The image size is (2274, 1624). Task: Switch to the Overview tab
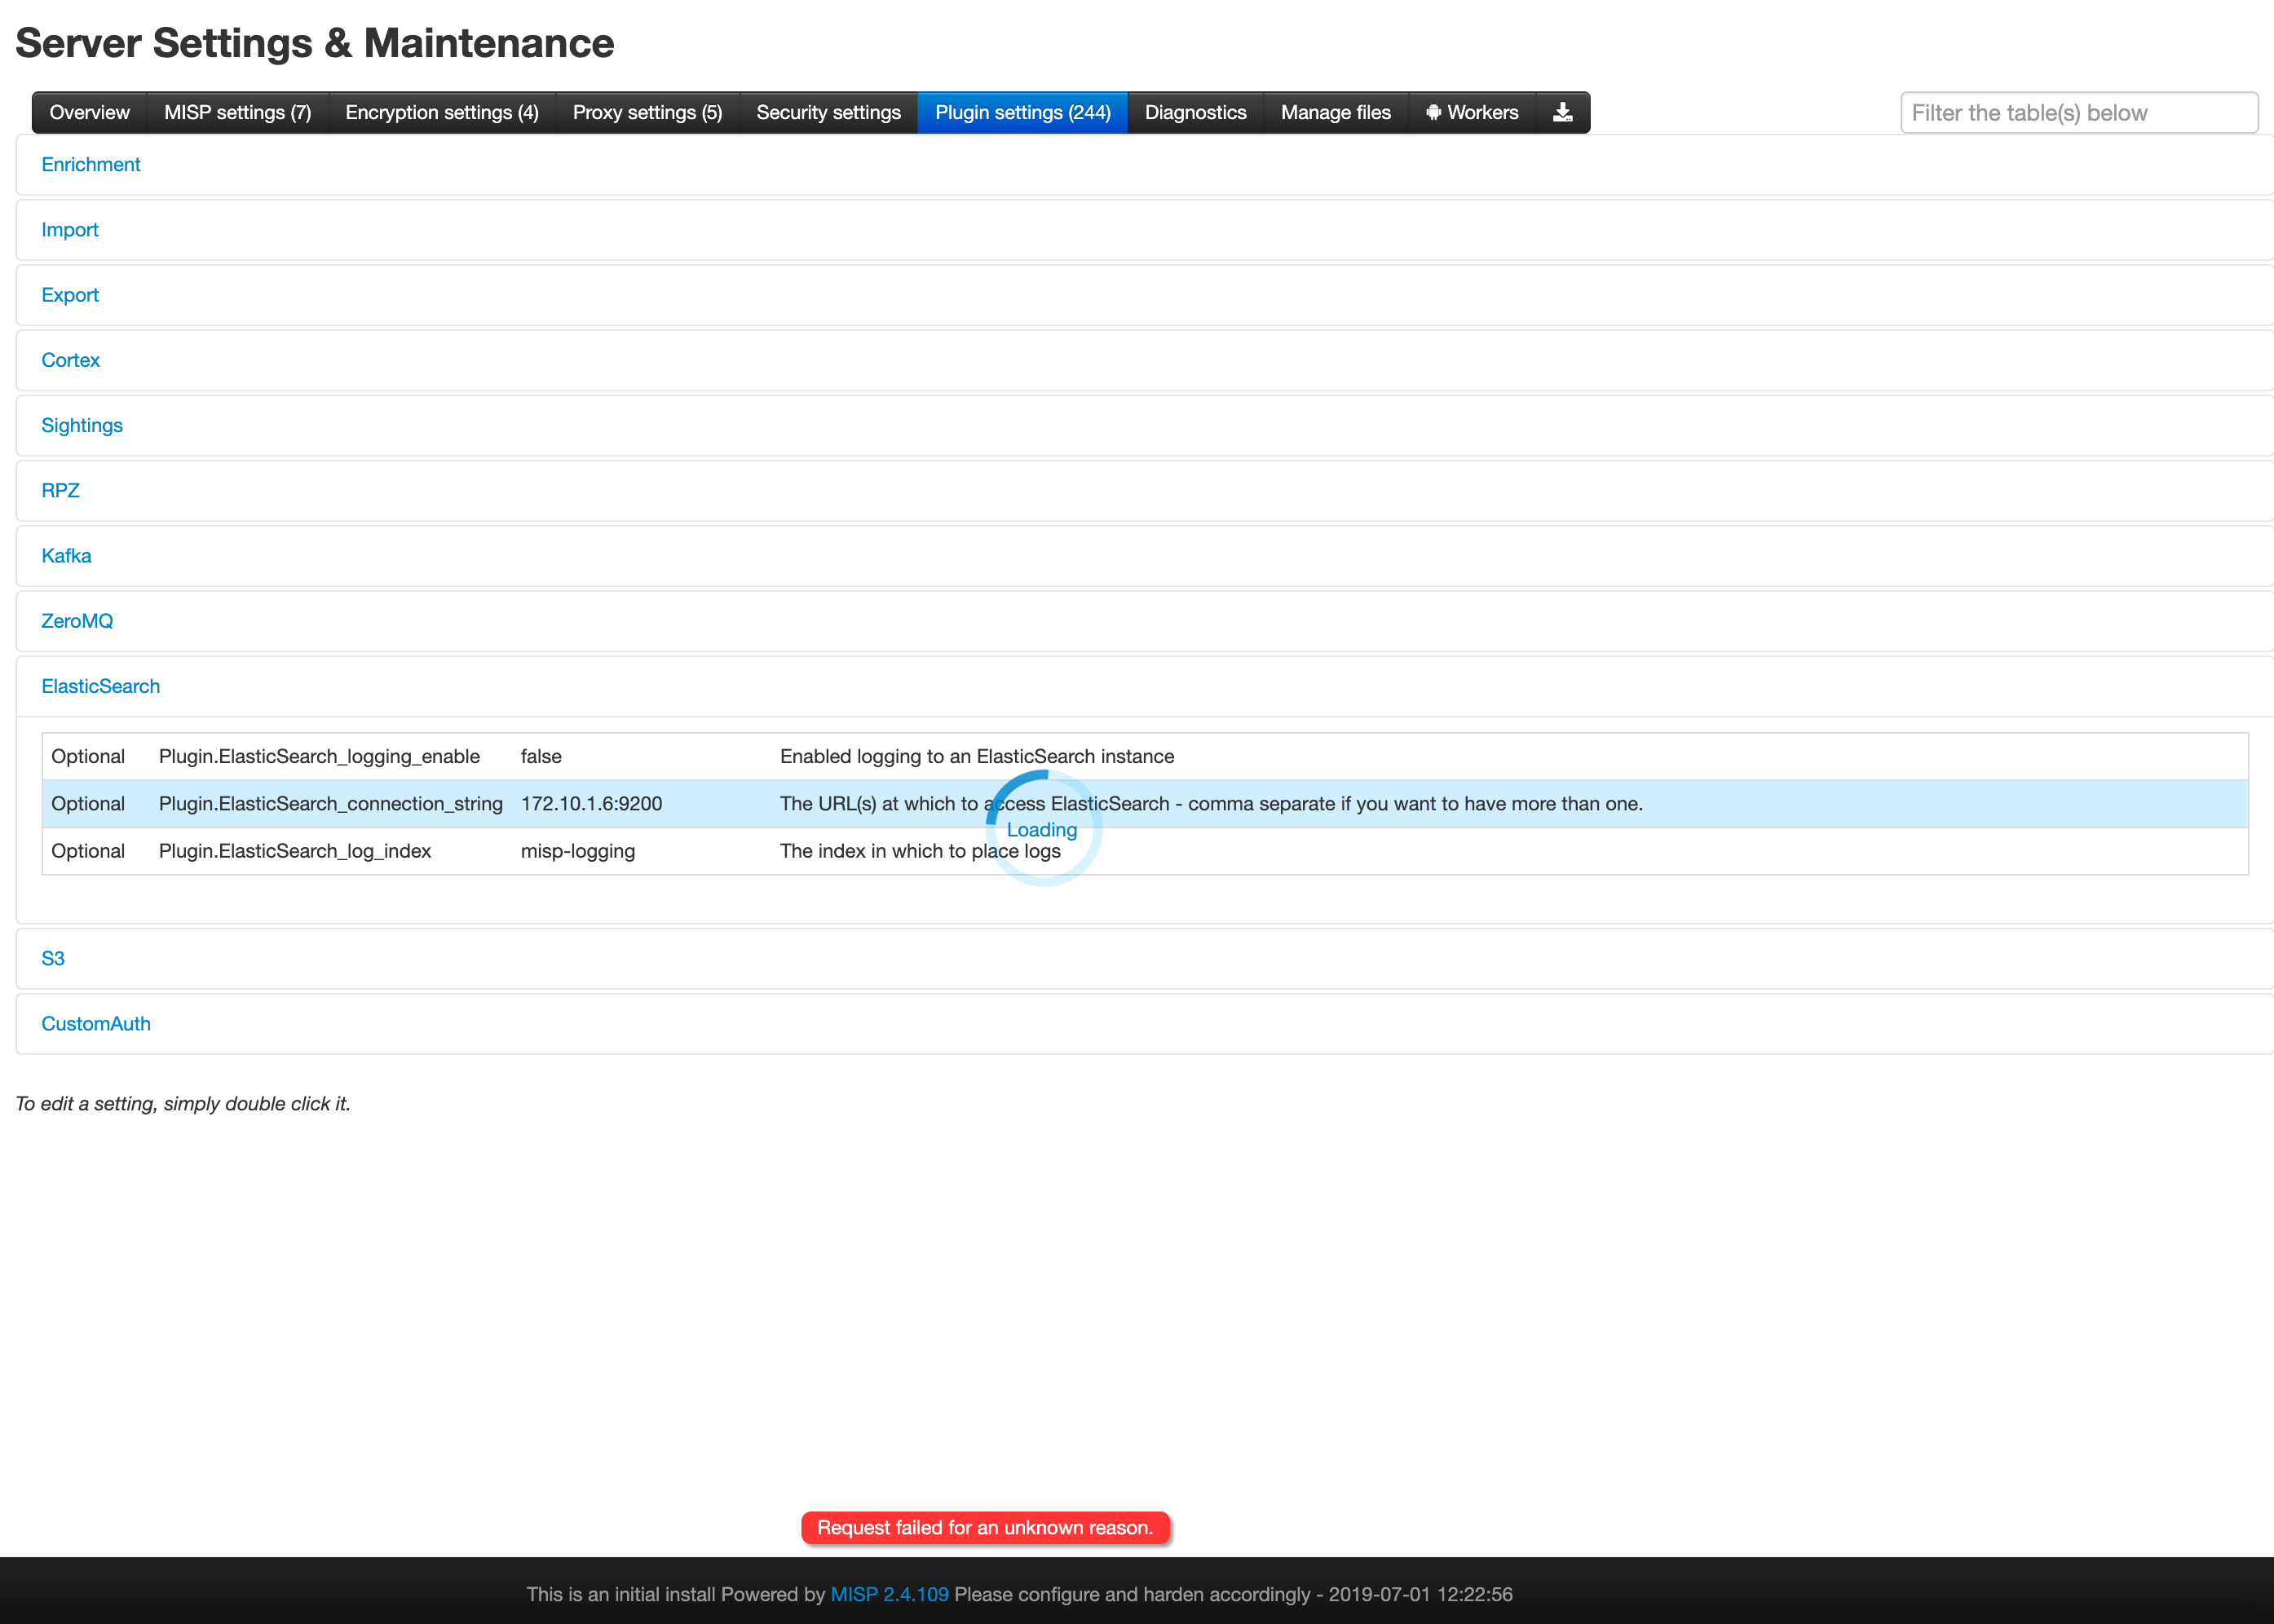88,112
